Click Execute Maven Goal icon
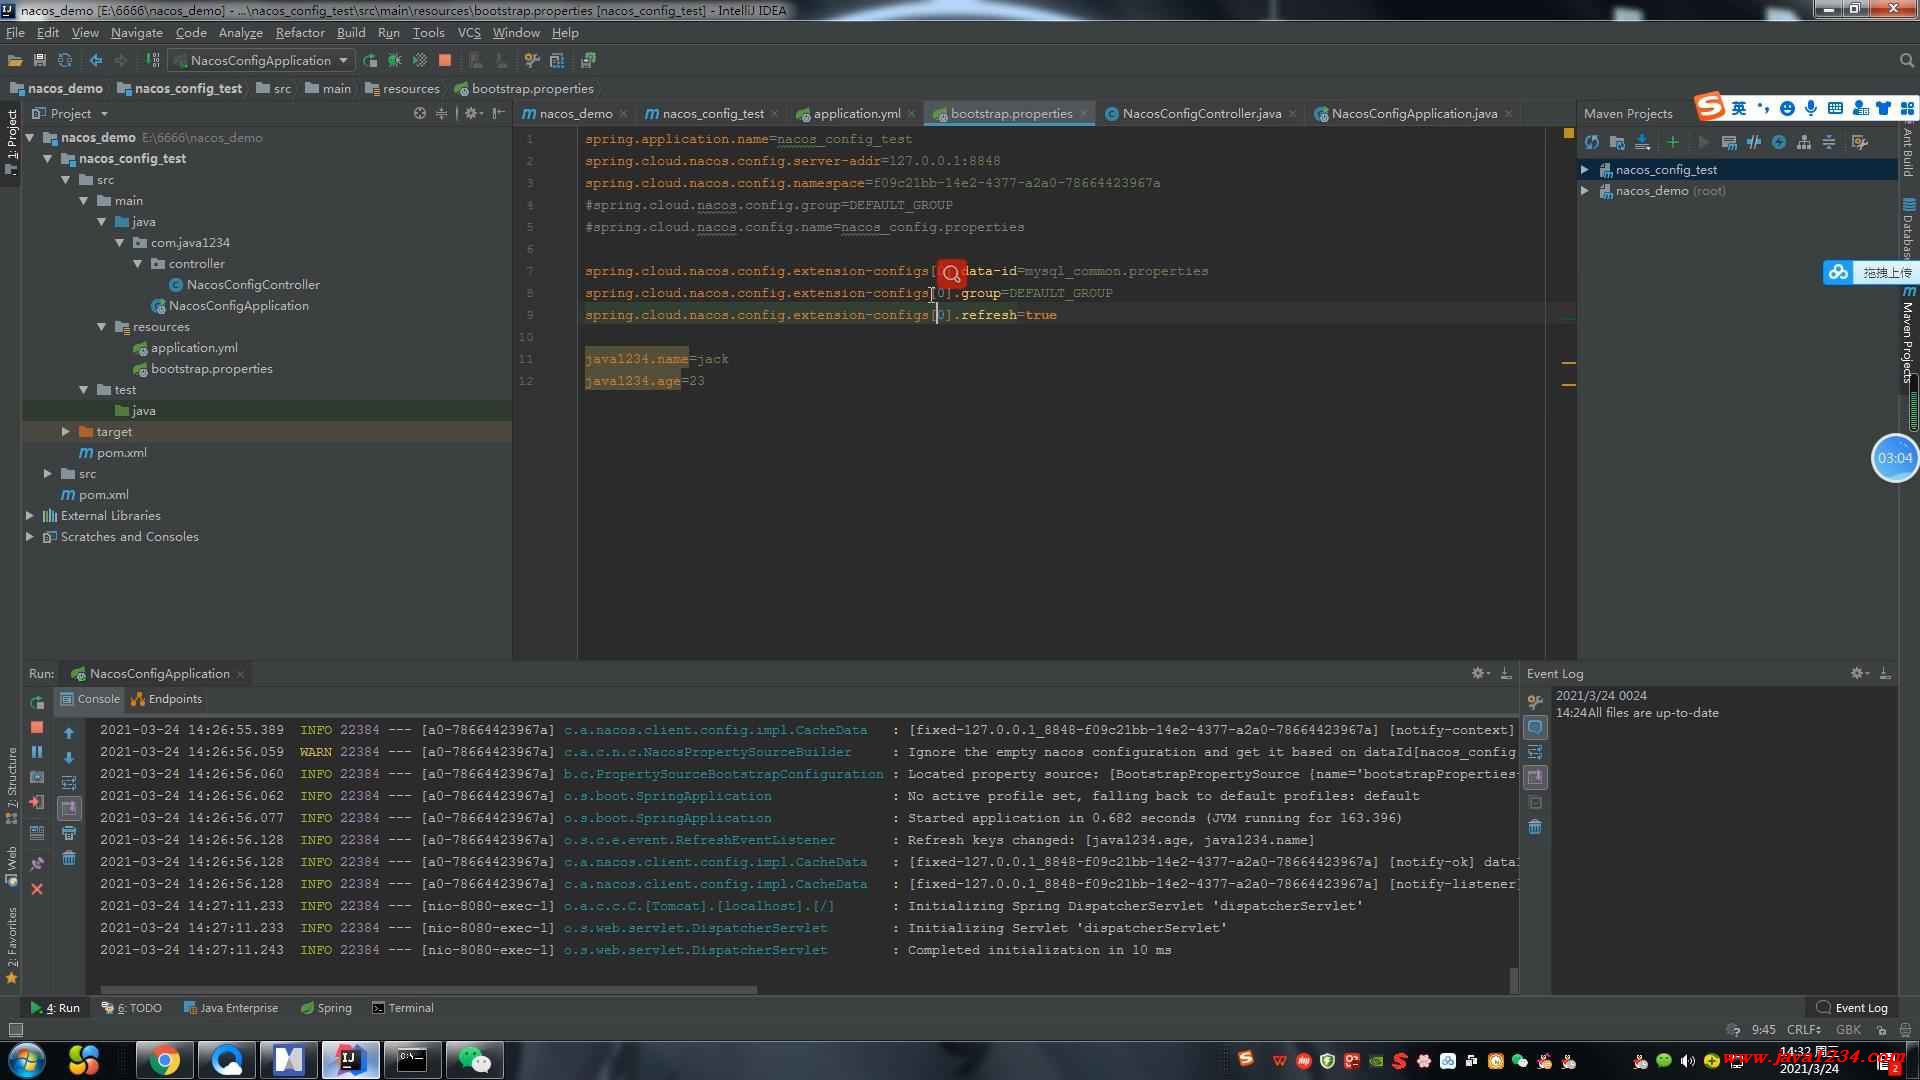 coord(1729,143)
